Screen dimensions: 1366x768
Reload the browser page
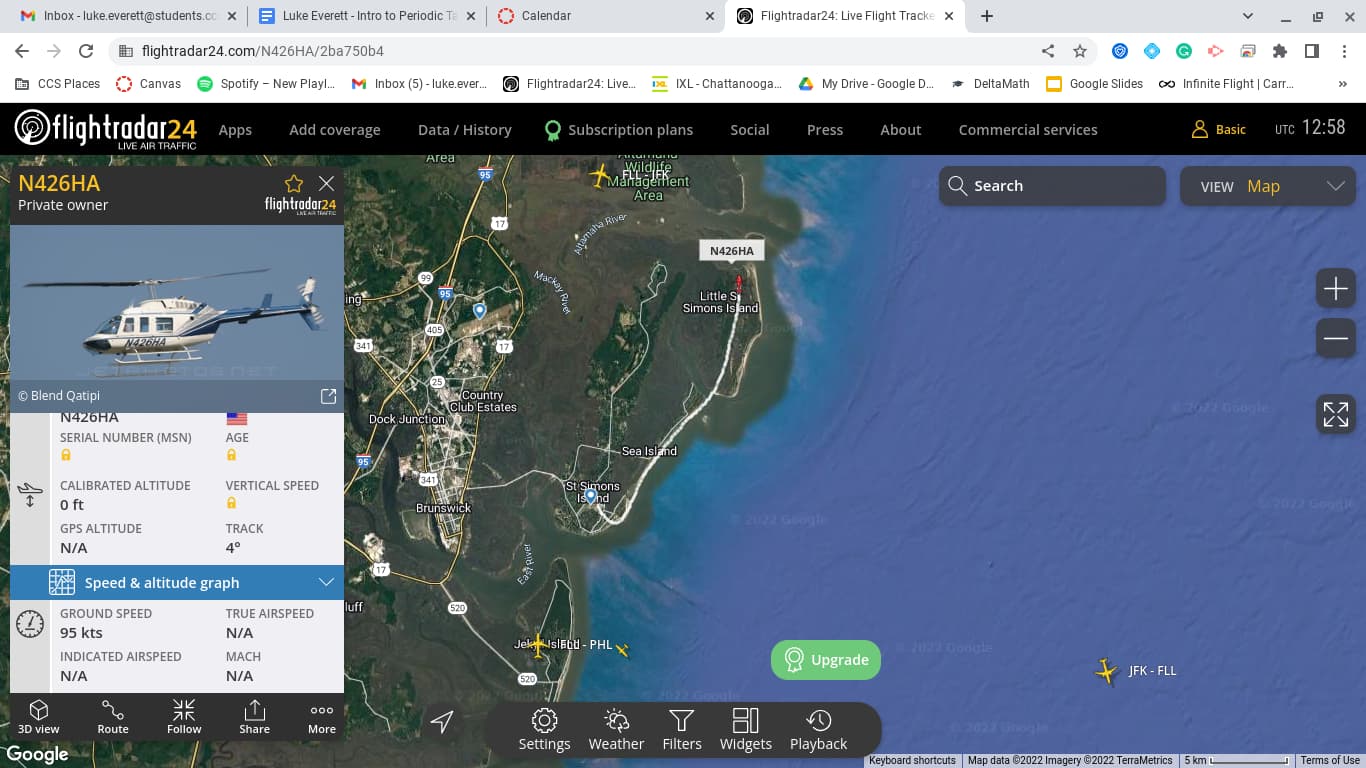(x=86, y=51)
